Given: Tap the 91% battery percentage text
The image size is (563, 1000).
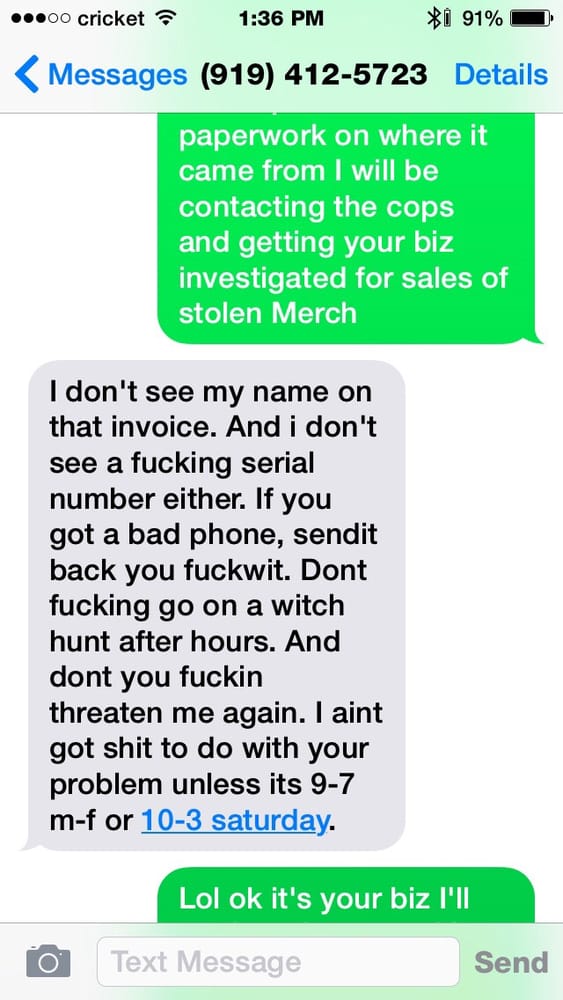Looking at the screenshot, I should [x=483, y=19].
